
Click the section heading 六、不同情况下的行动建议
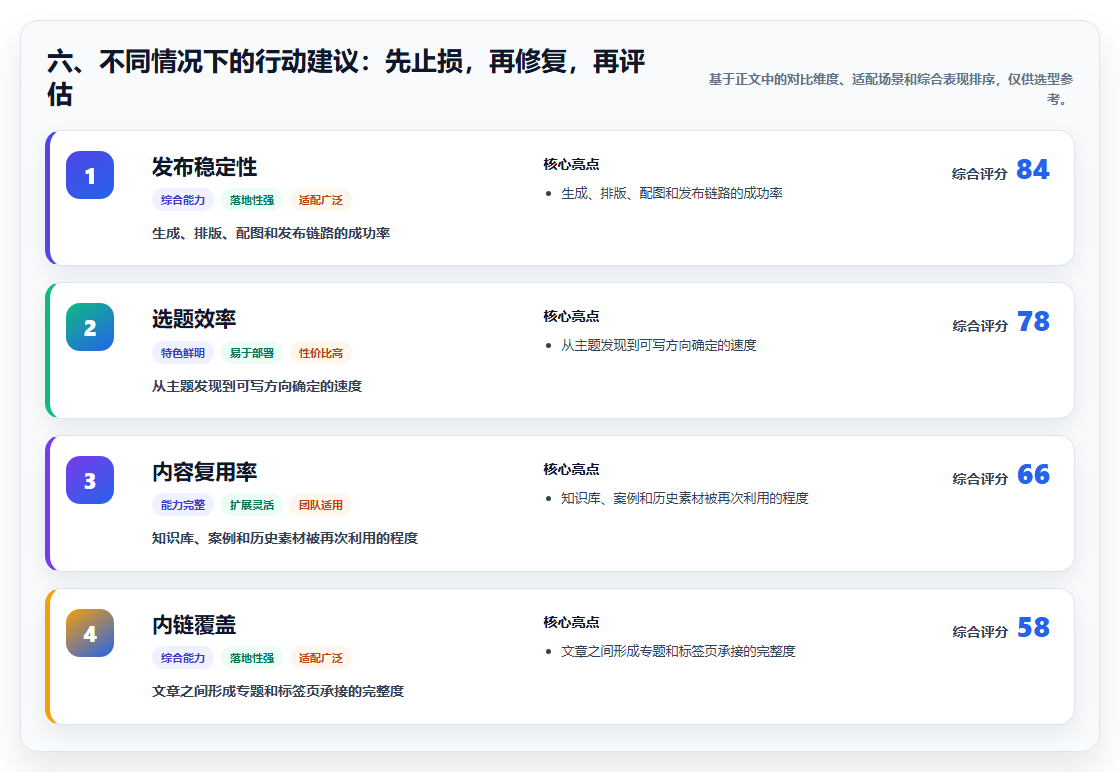[x=346, y=77]
